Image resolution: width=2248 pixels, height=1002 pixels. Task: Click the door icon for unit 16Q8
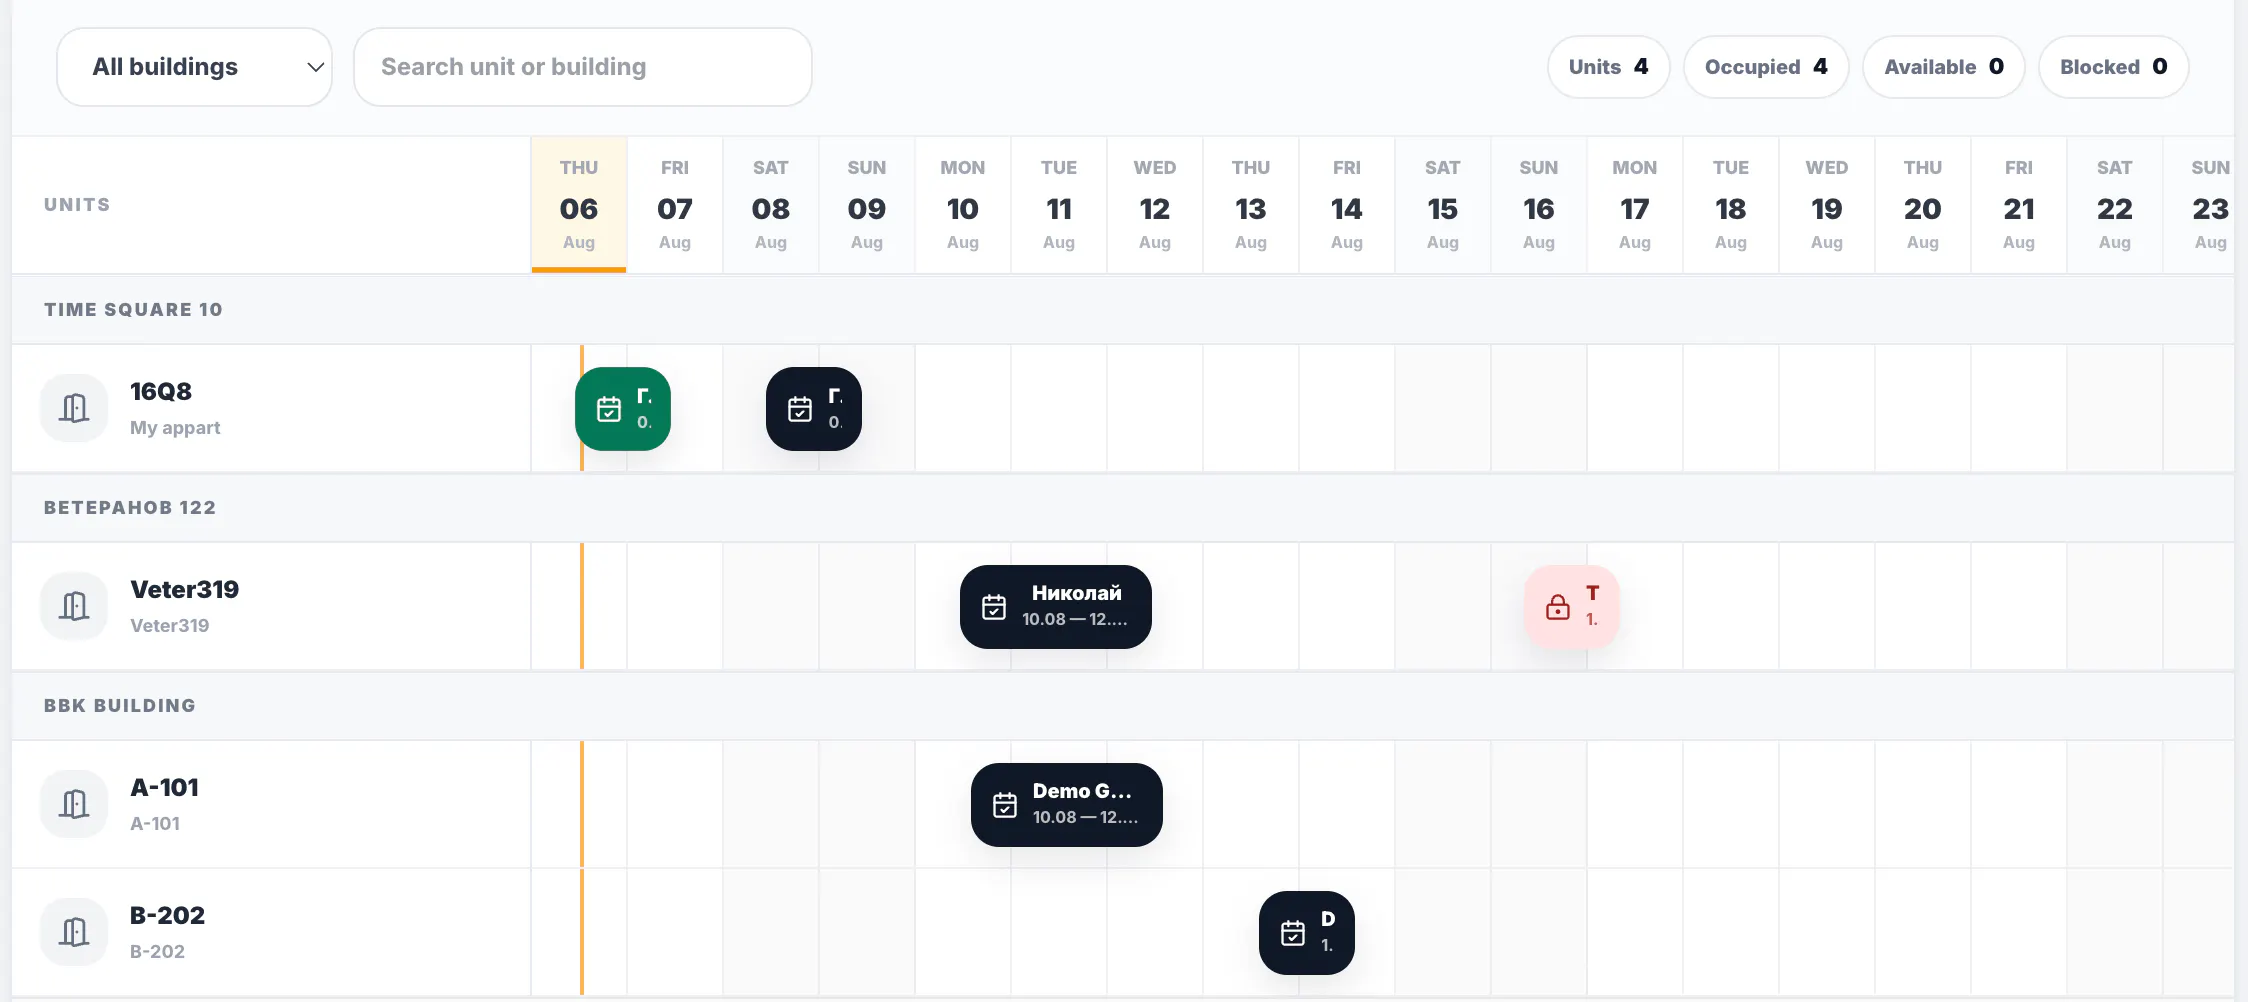pos(74,408)
